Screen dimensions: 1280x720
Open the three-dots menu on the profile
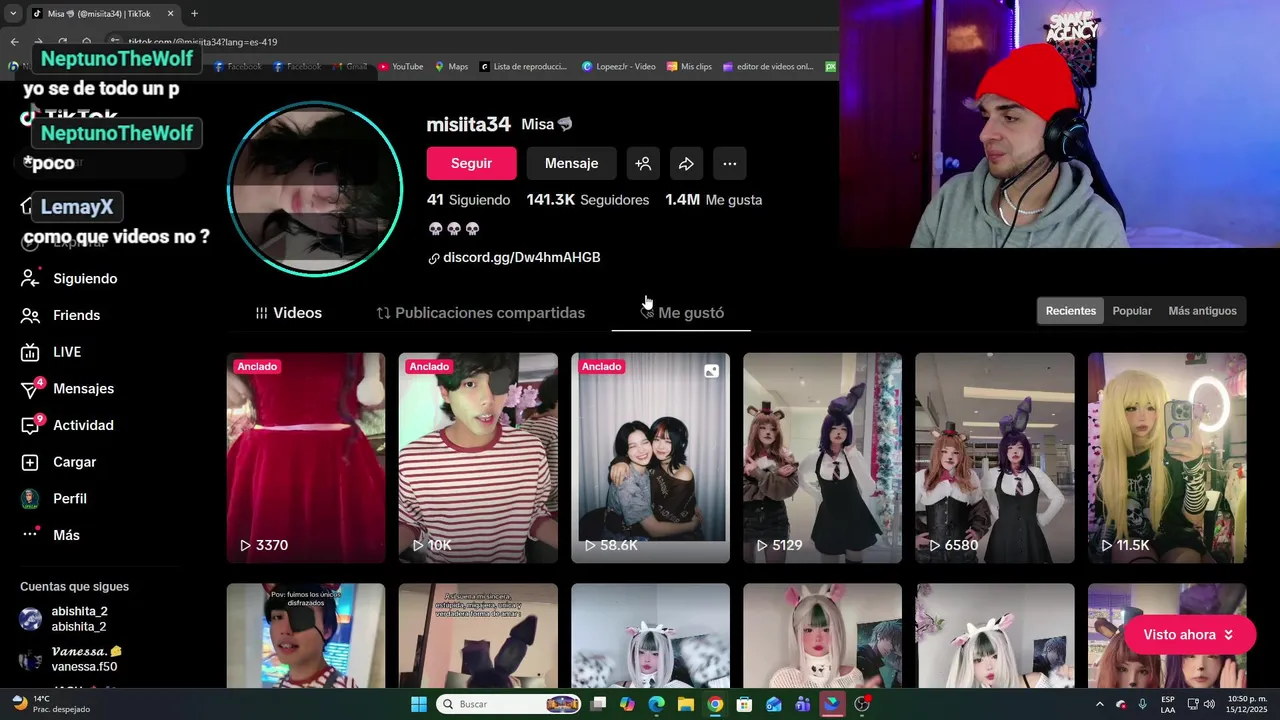point(729,163)
